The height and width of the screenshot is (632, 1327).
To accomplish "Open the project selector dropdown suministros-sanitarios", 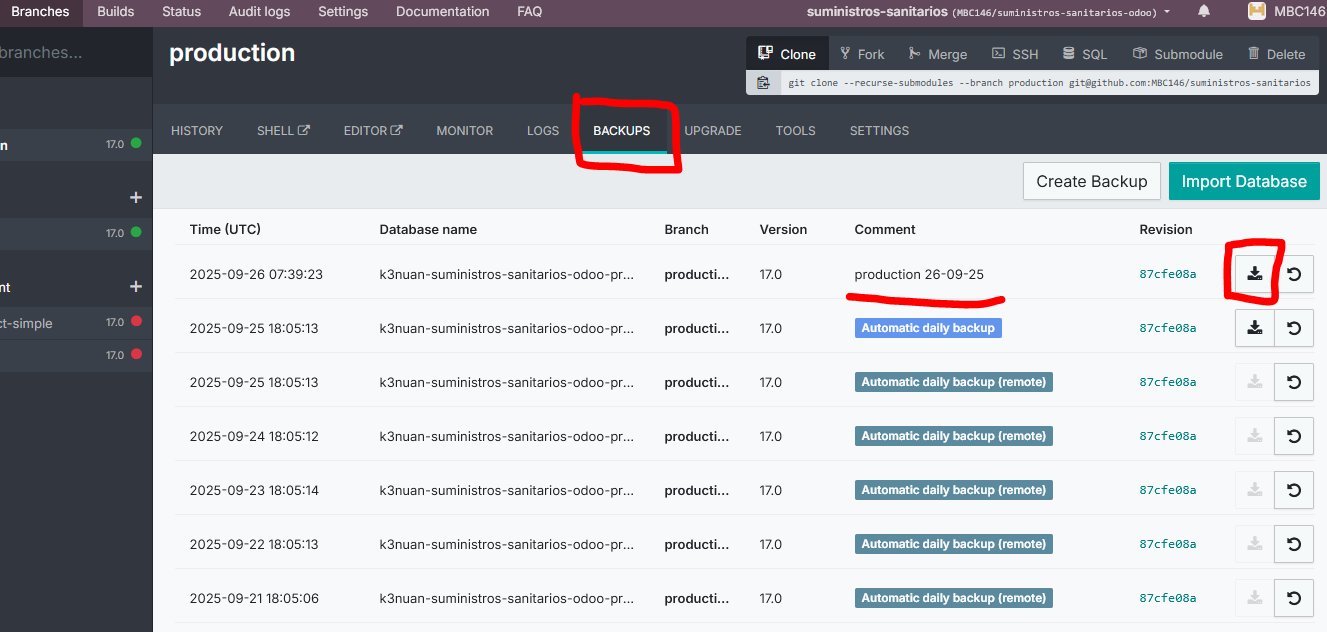I will (988, 12).
